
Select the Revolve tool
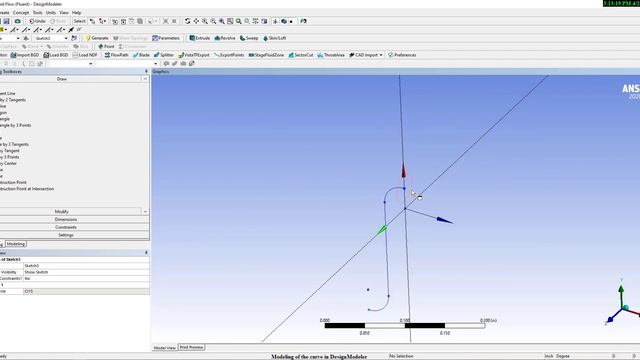coord(225,38)
